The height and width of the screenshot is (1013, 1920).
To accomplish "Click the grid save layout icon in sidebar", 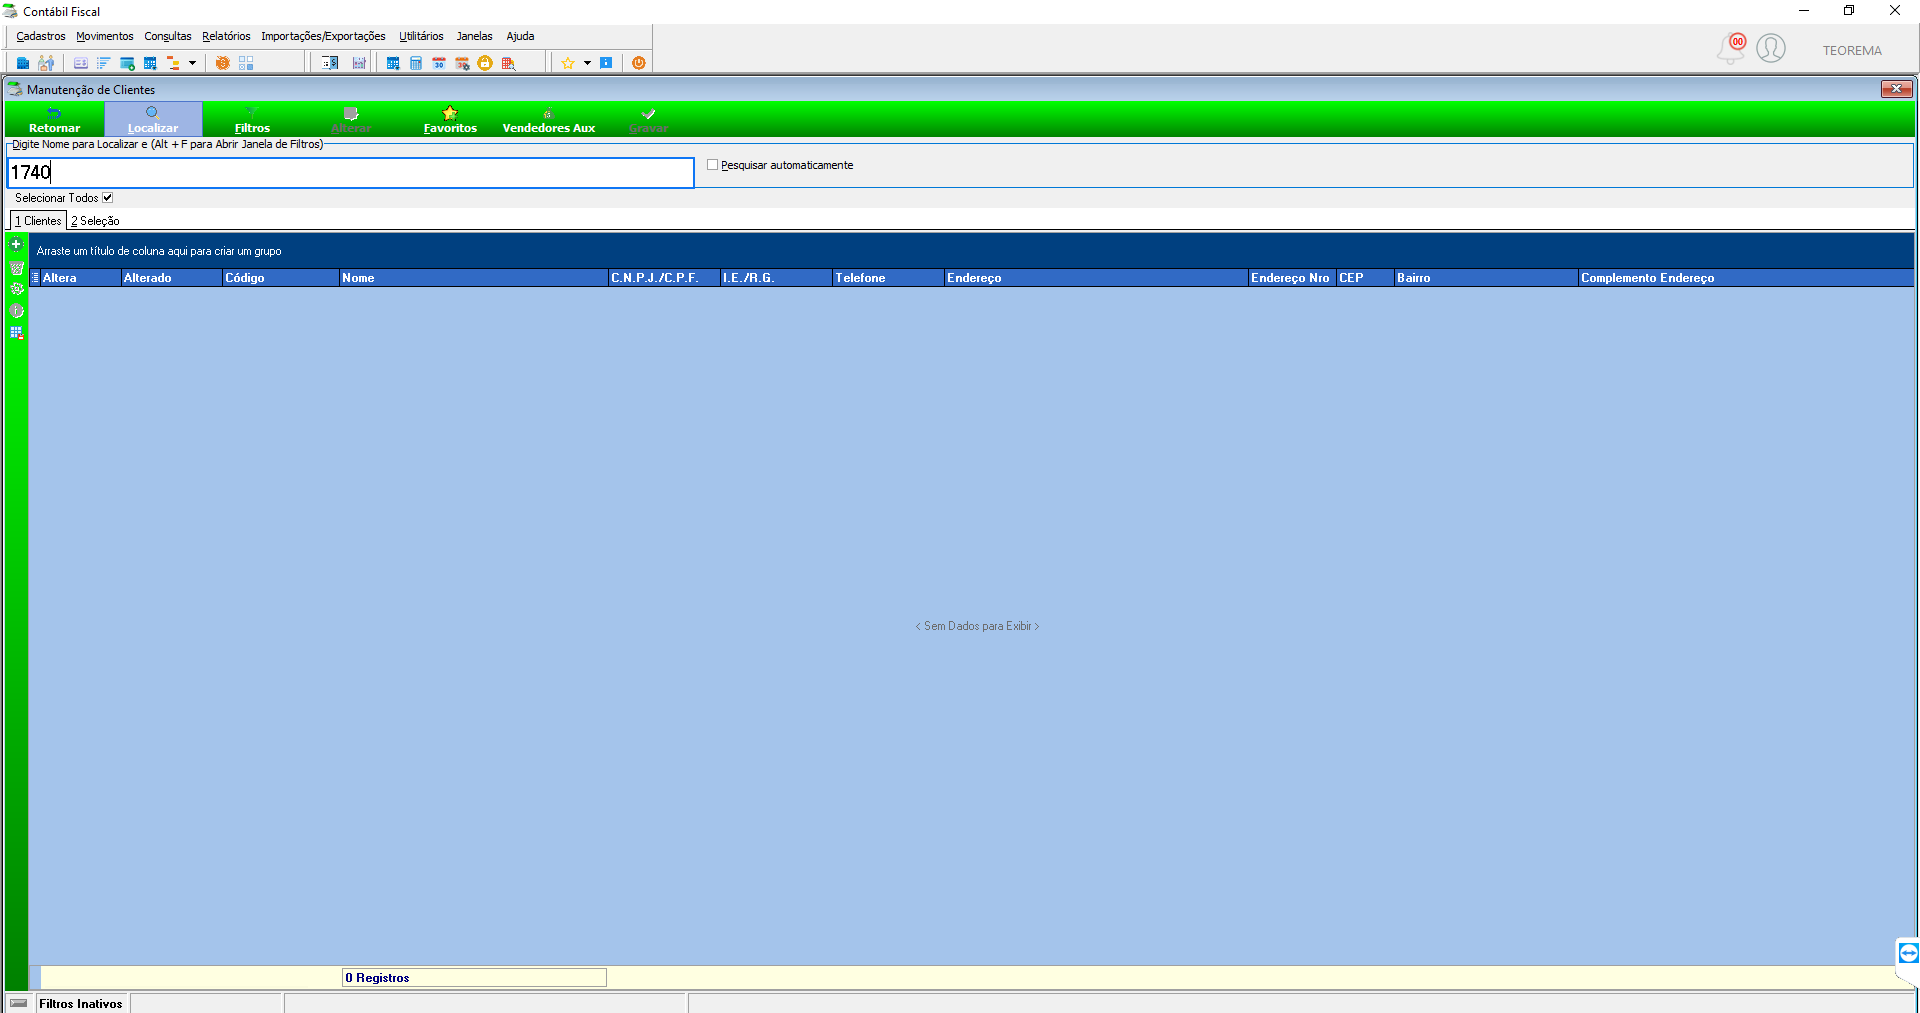I will 16,333.
